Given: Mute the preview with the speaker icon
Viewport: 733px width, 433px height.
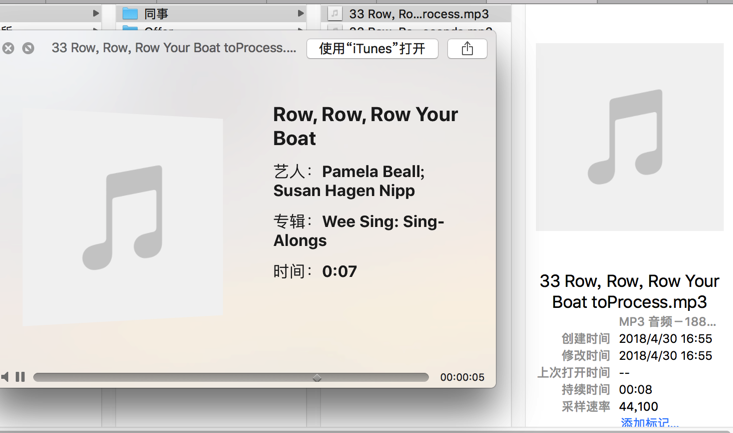Looking at the screenshot, I should point(5,377).
